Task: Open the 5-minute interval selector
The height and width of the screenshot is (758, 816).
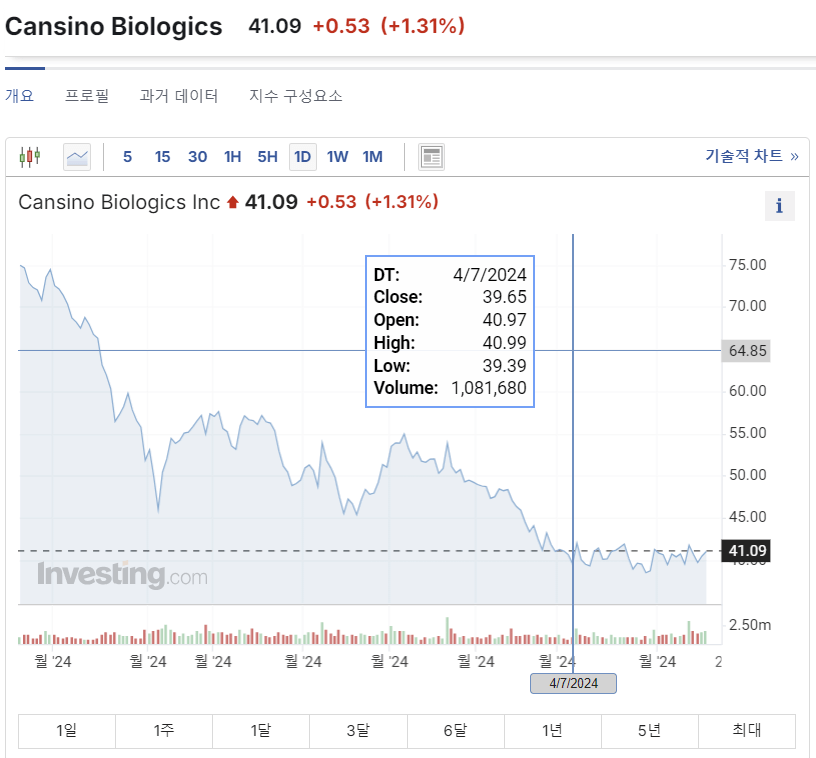Action: (127, 156)
